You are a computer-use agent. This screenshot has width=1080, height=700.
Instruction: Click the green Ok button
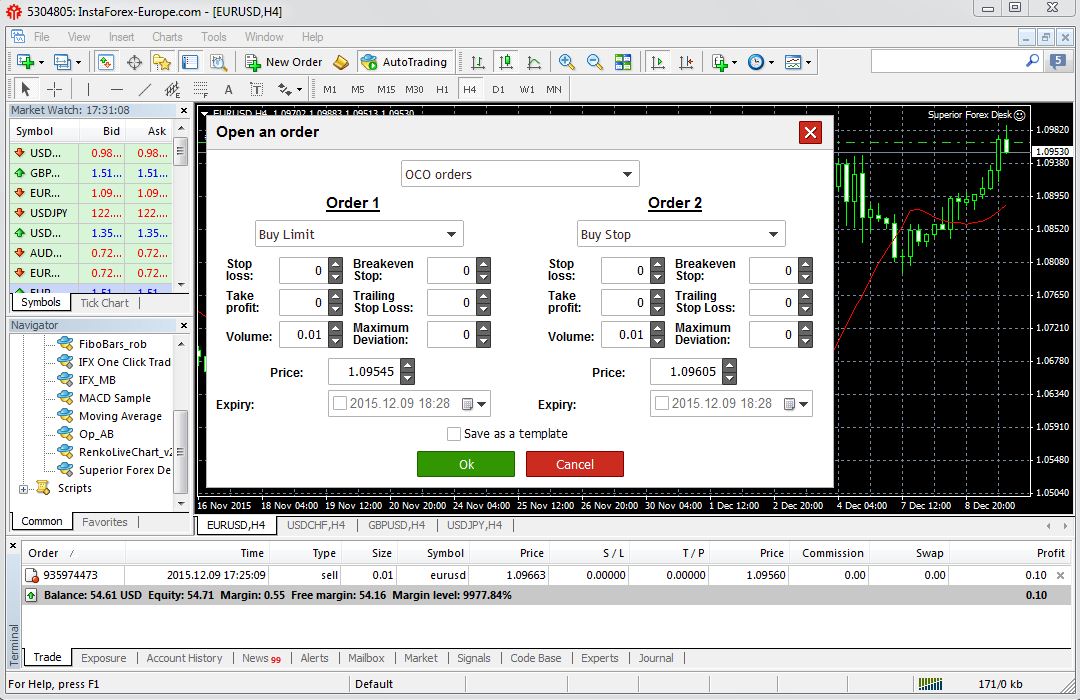(x=466, y=464)
